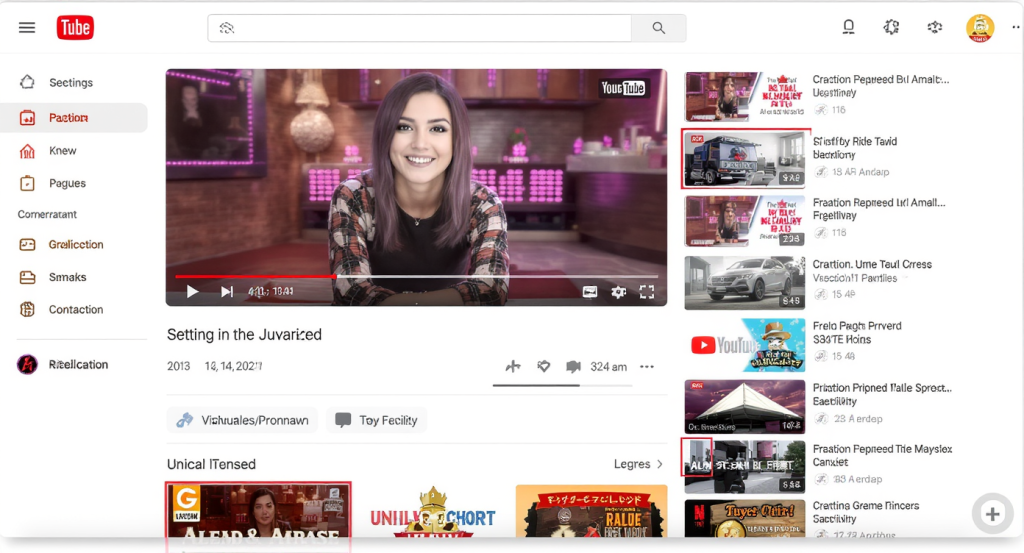The width and height of the screenshot is (1024, 553).
Task: Click the red Tube logo
Action: point(75,28)
